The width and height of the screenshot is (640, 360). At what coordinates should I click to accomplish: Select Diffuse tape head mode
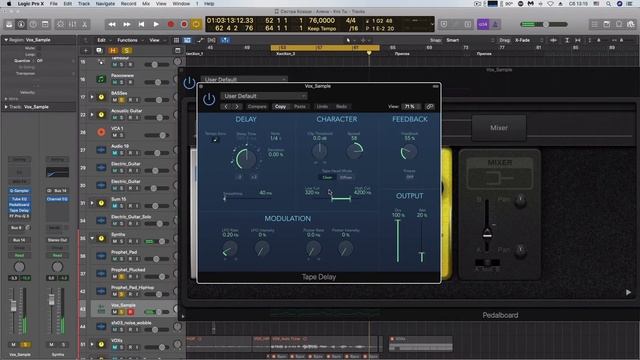point(346,178)
